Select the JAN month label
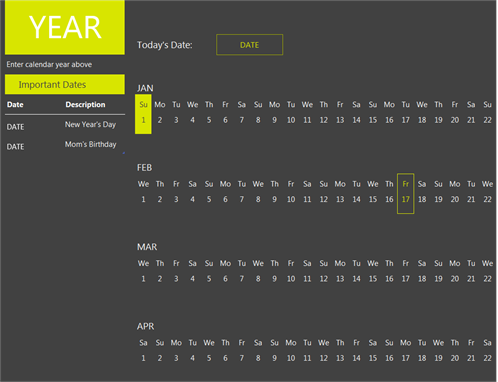The height and width of the screenshot is (382, 498). (145, 88)
